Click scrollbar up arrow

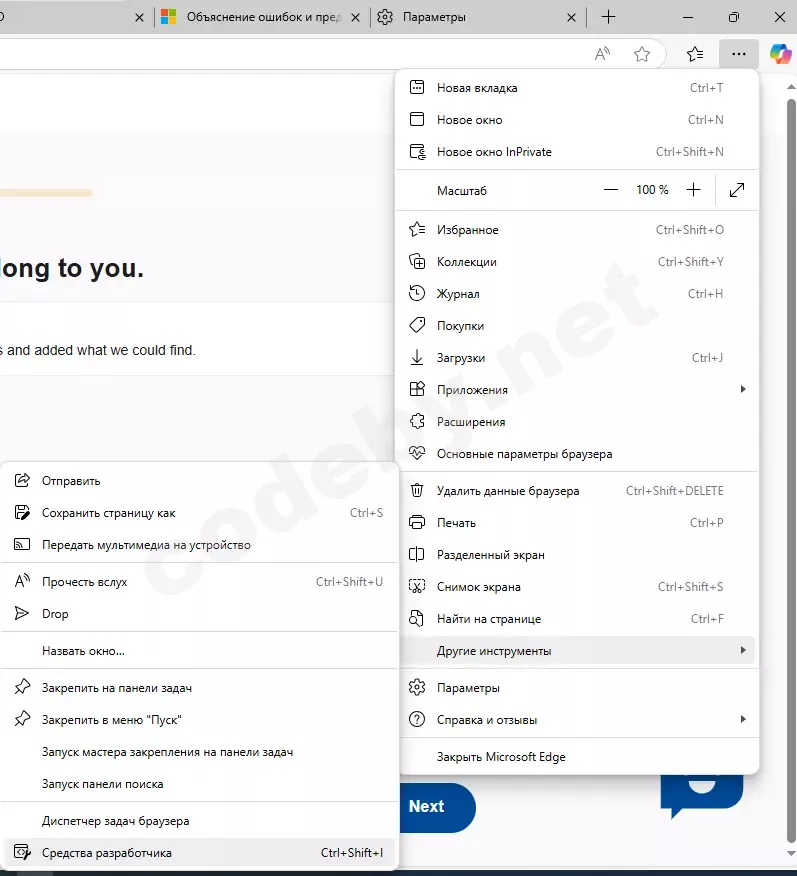click(791, 87)
